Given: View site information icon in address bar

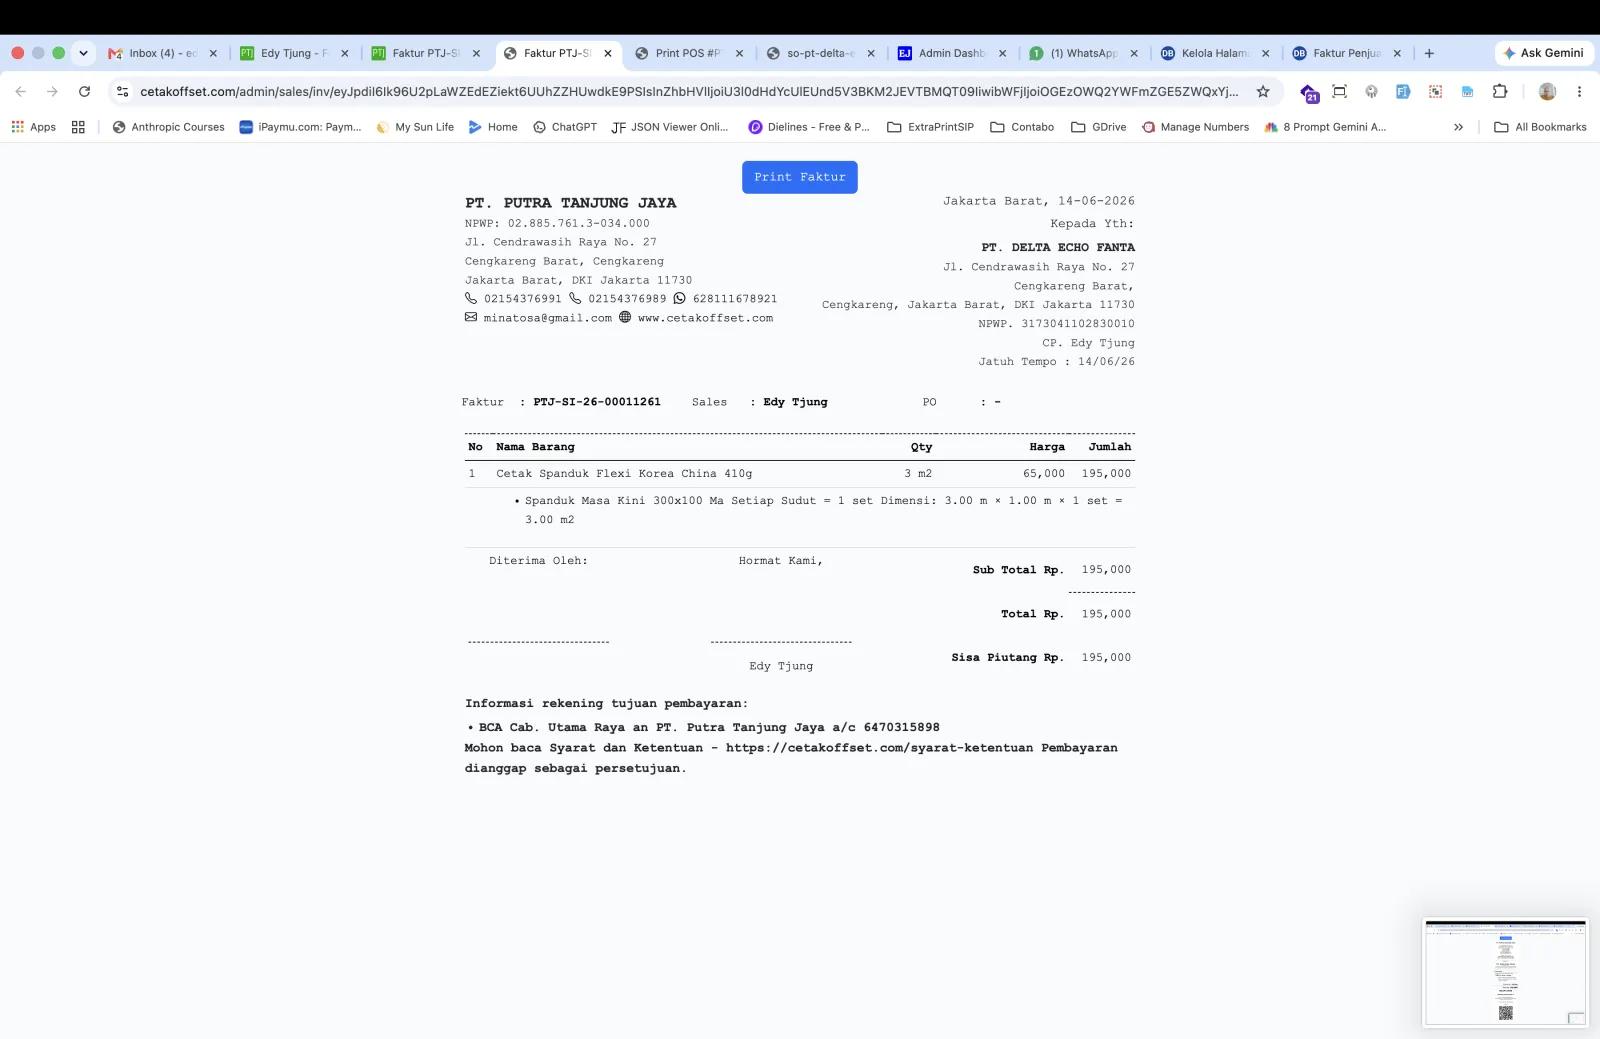Looking at the screenshot, I should pos(122,92).
